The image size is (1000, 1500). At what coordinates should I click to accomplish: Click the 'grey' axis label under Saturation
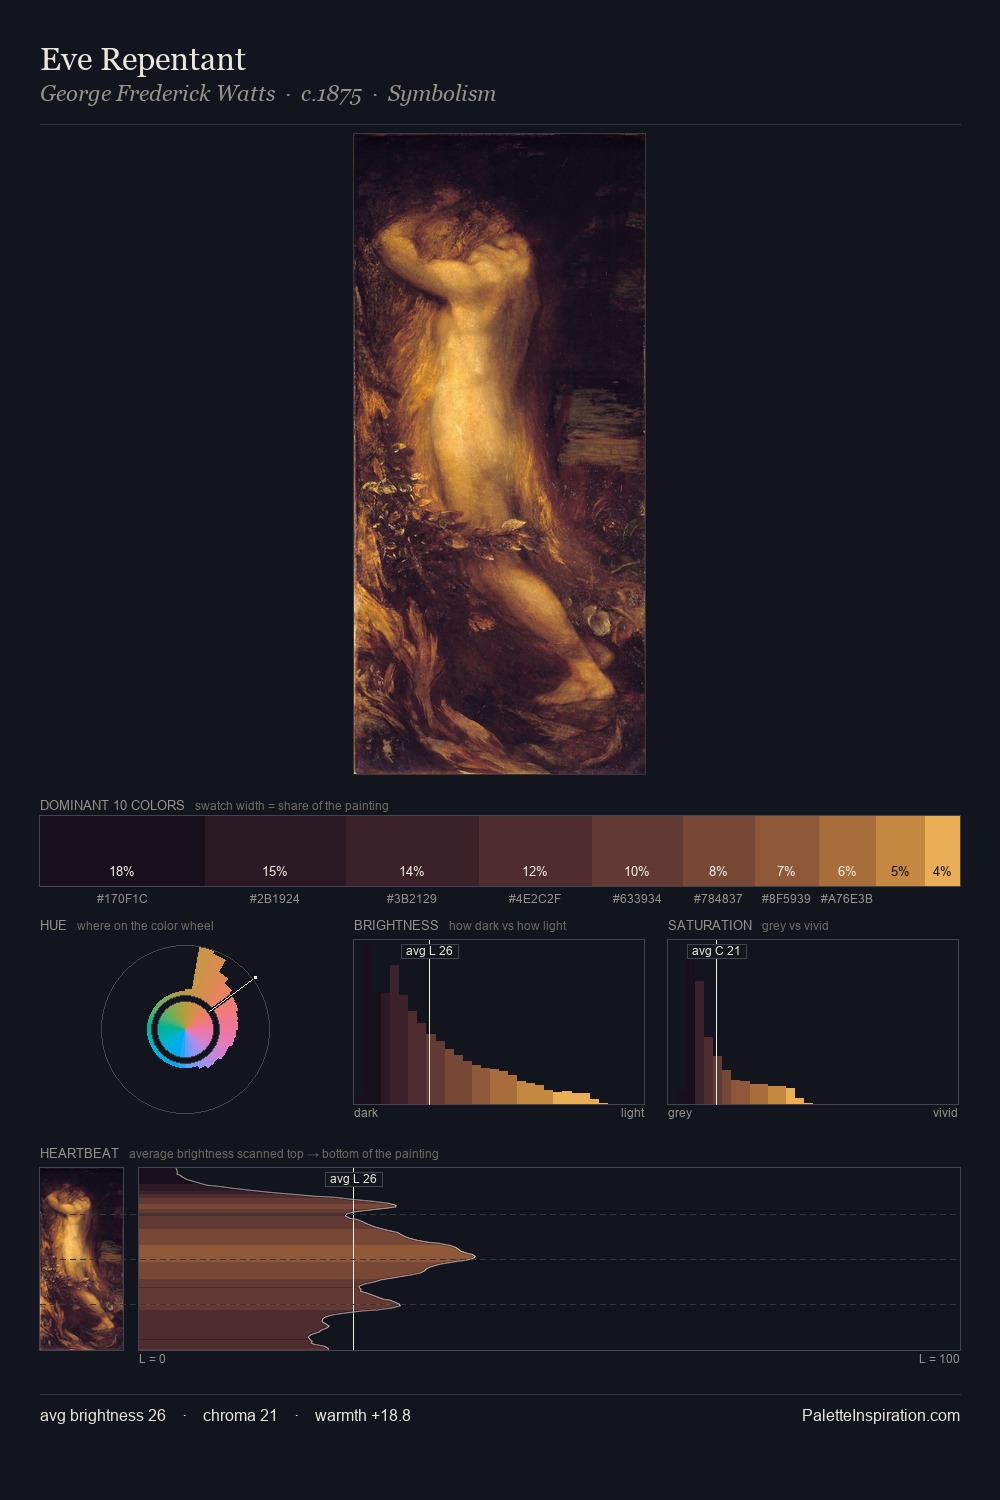pos(680,1113)
